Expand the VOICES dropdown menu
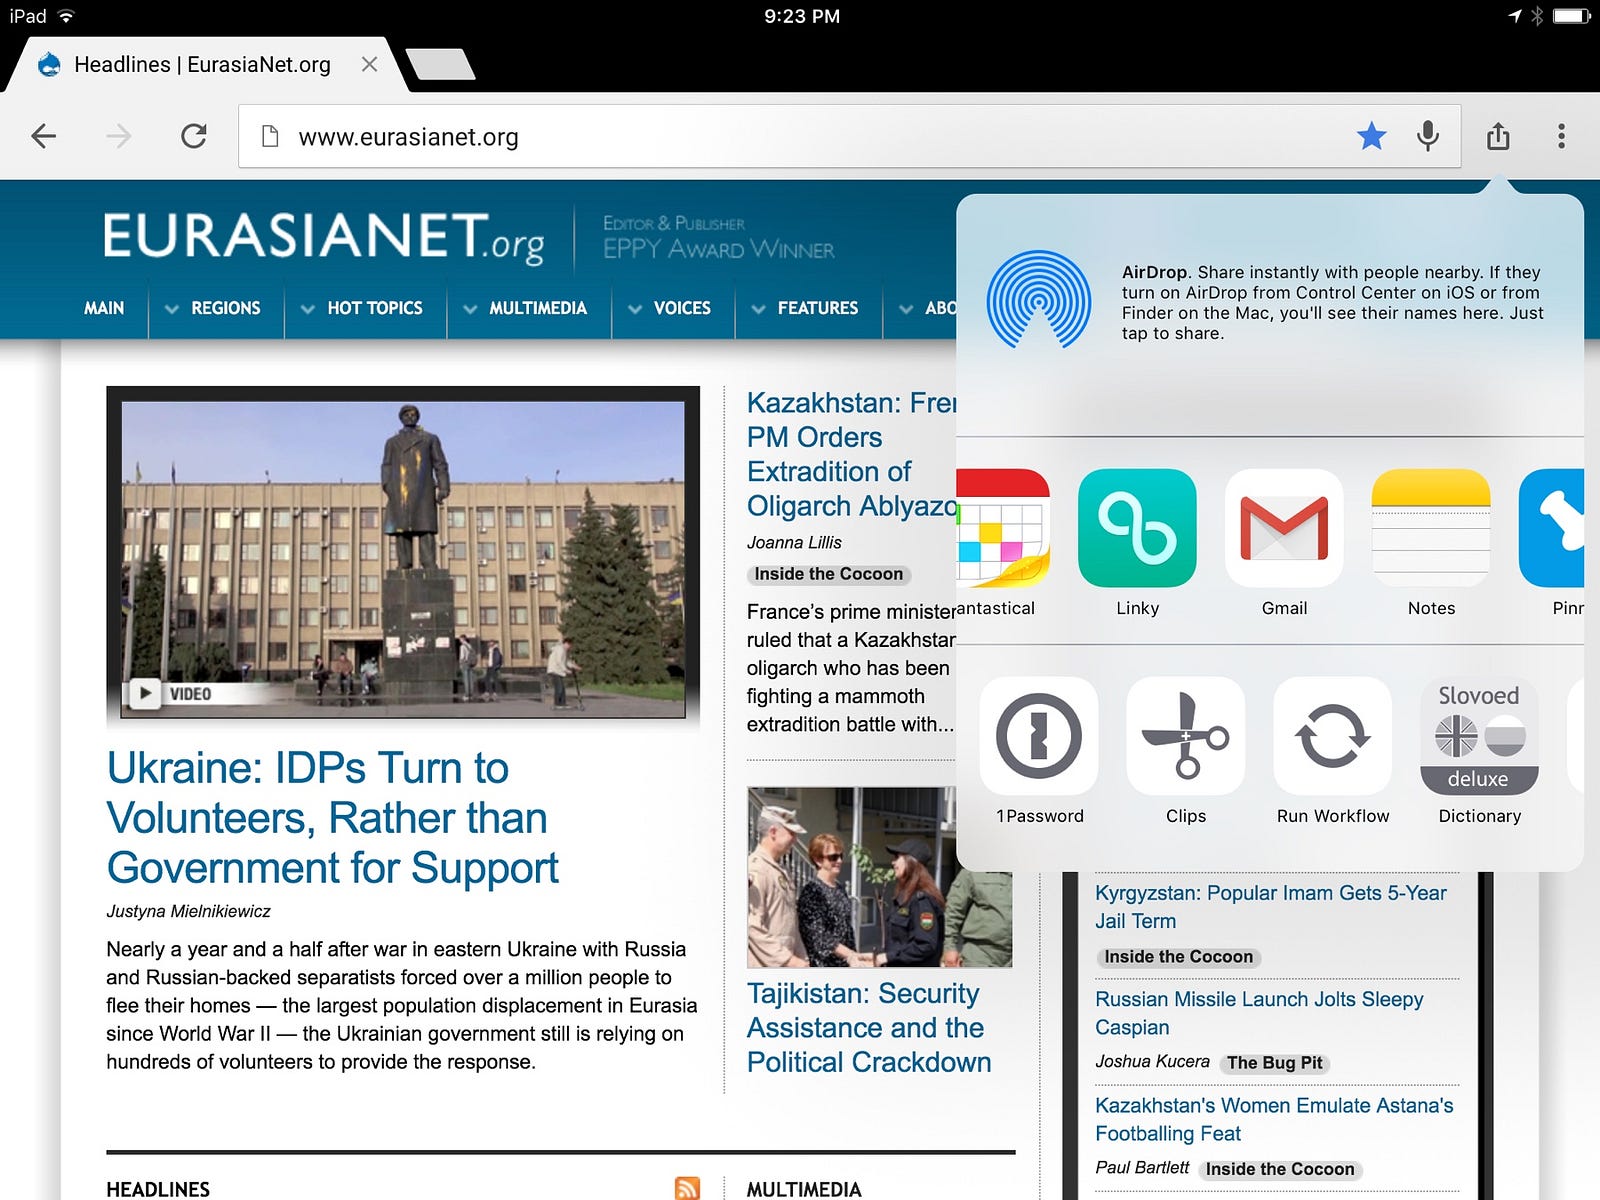This screenshot has height=1200, width=1600. coord(670,308)
